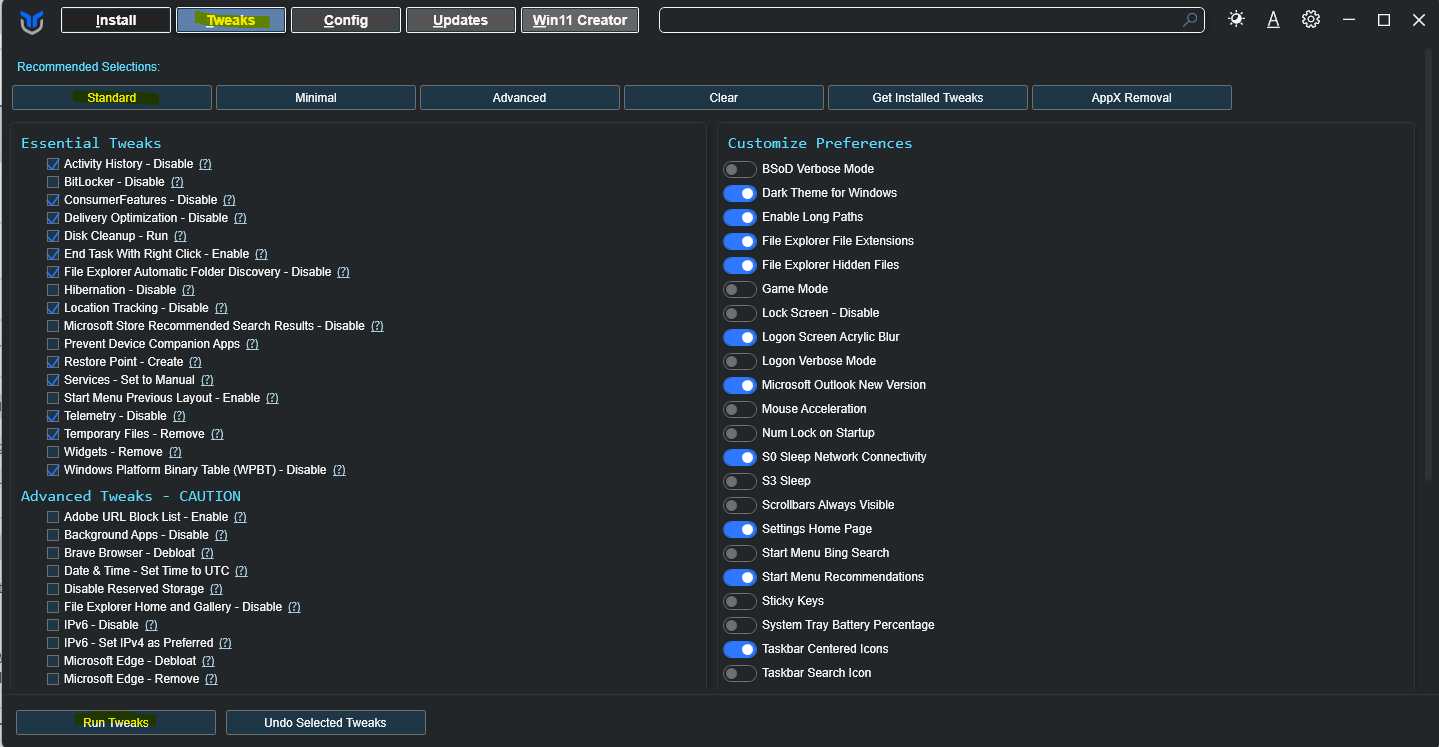Open the Config tab
This screenshot has height=747, width=1439.
pyautogui.click(x=346, y=20)
